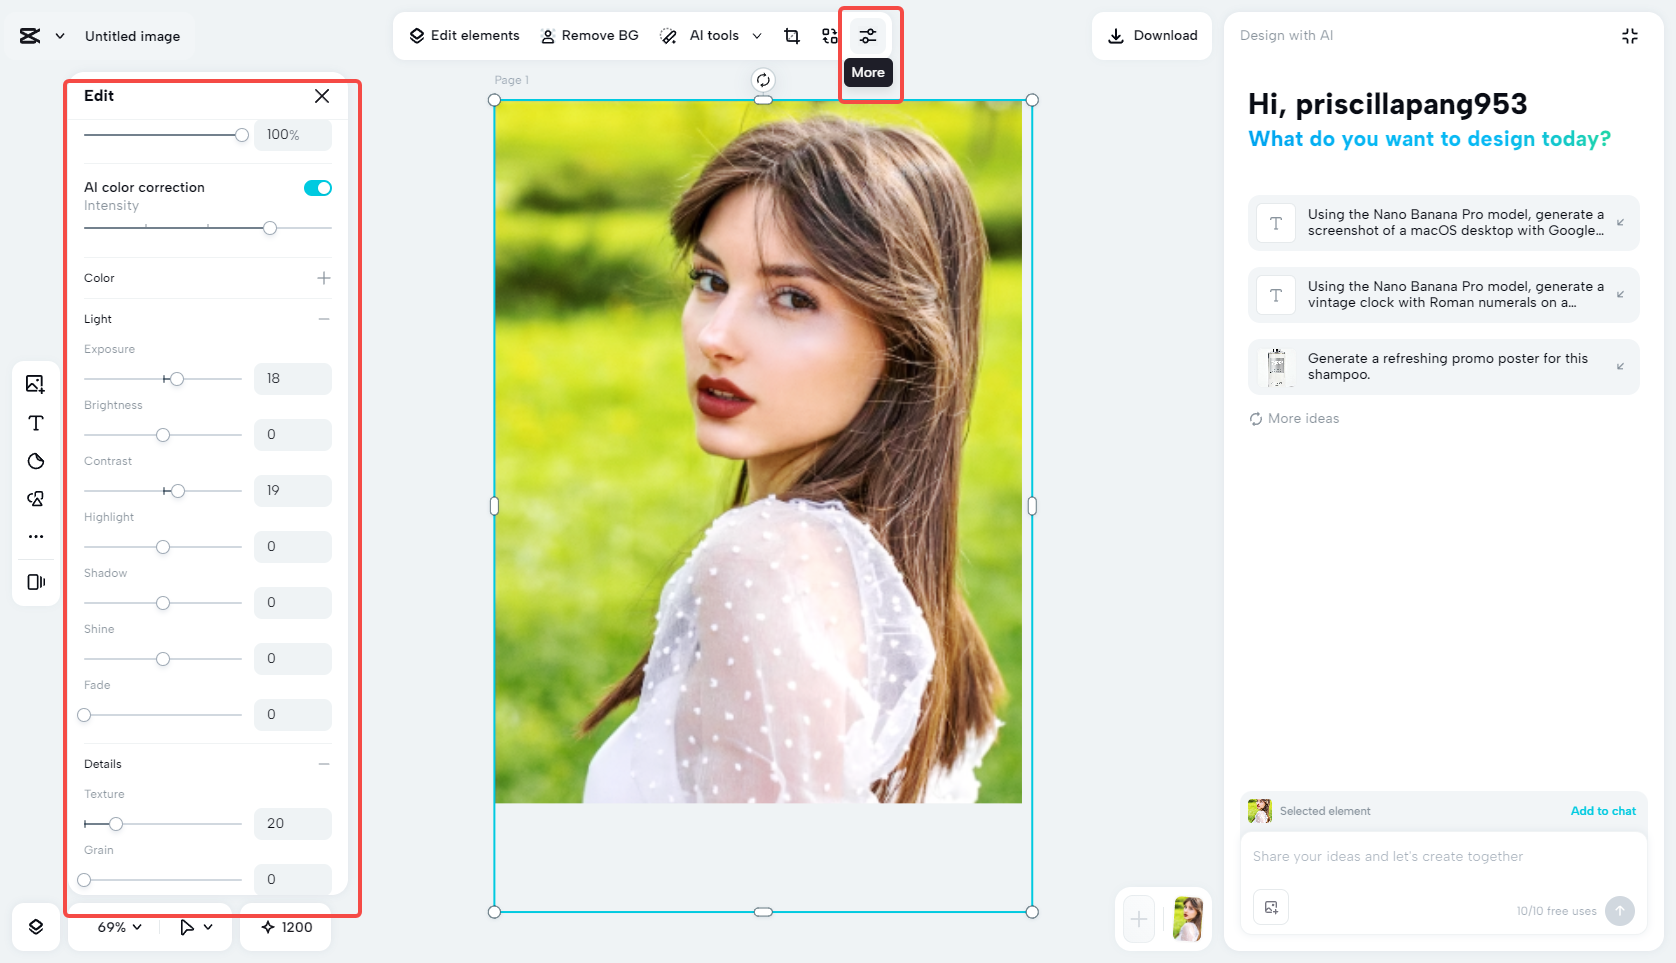1676x963 pixels.
Task: Click the Add to chat link
Action: pos(1603,811)
